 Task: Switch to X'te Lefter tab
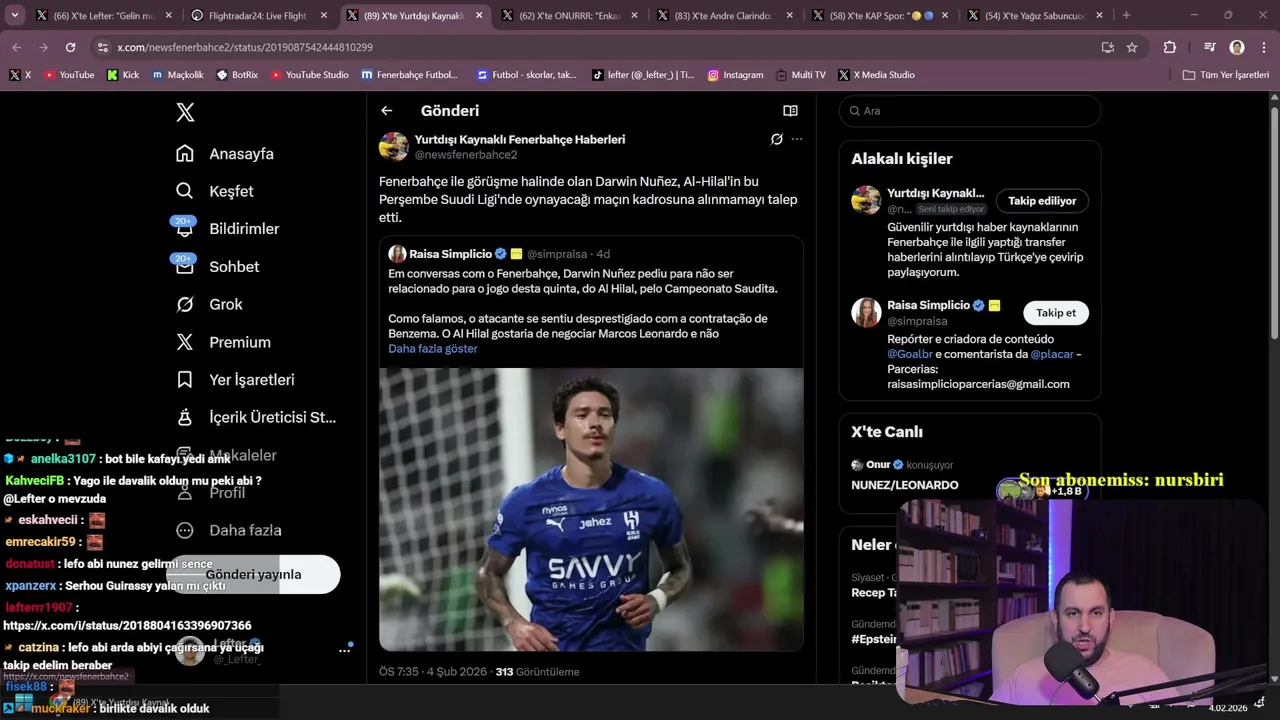click(x=104, y=16)
